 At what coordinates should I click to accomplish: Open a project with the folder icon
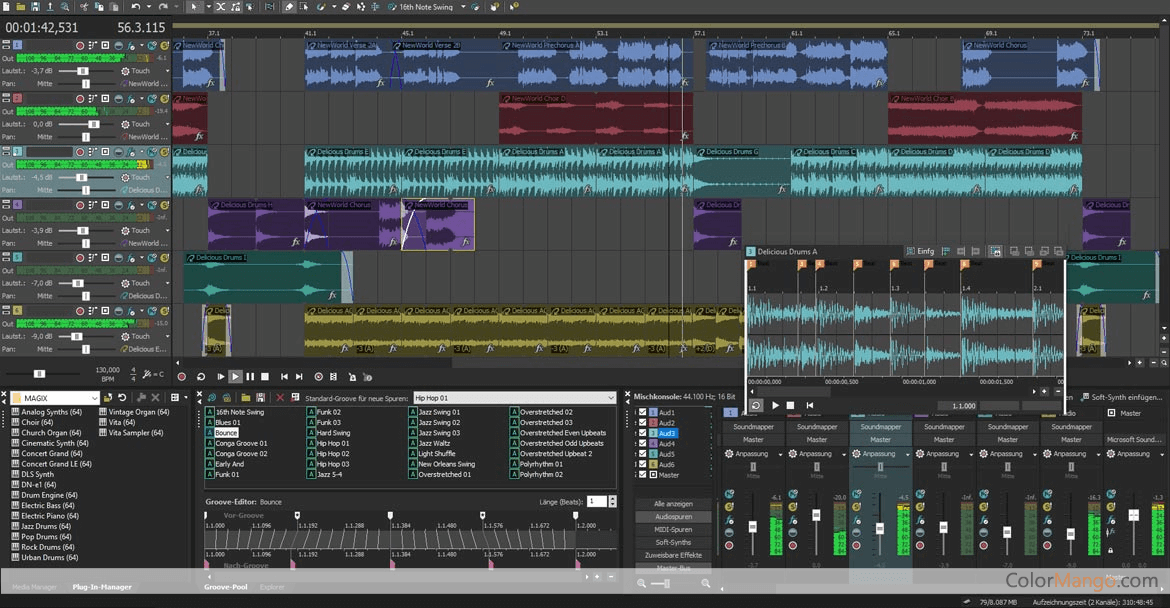[21, 7]
